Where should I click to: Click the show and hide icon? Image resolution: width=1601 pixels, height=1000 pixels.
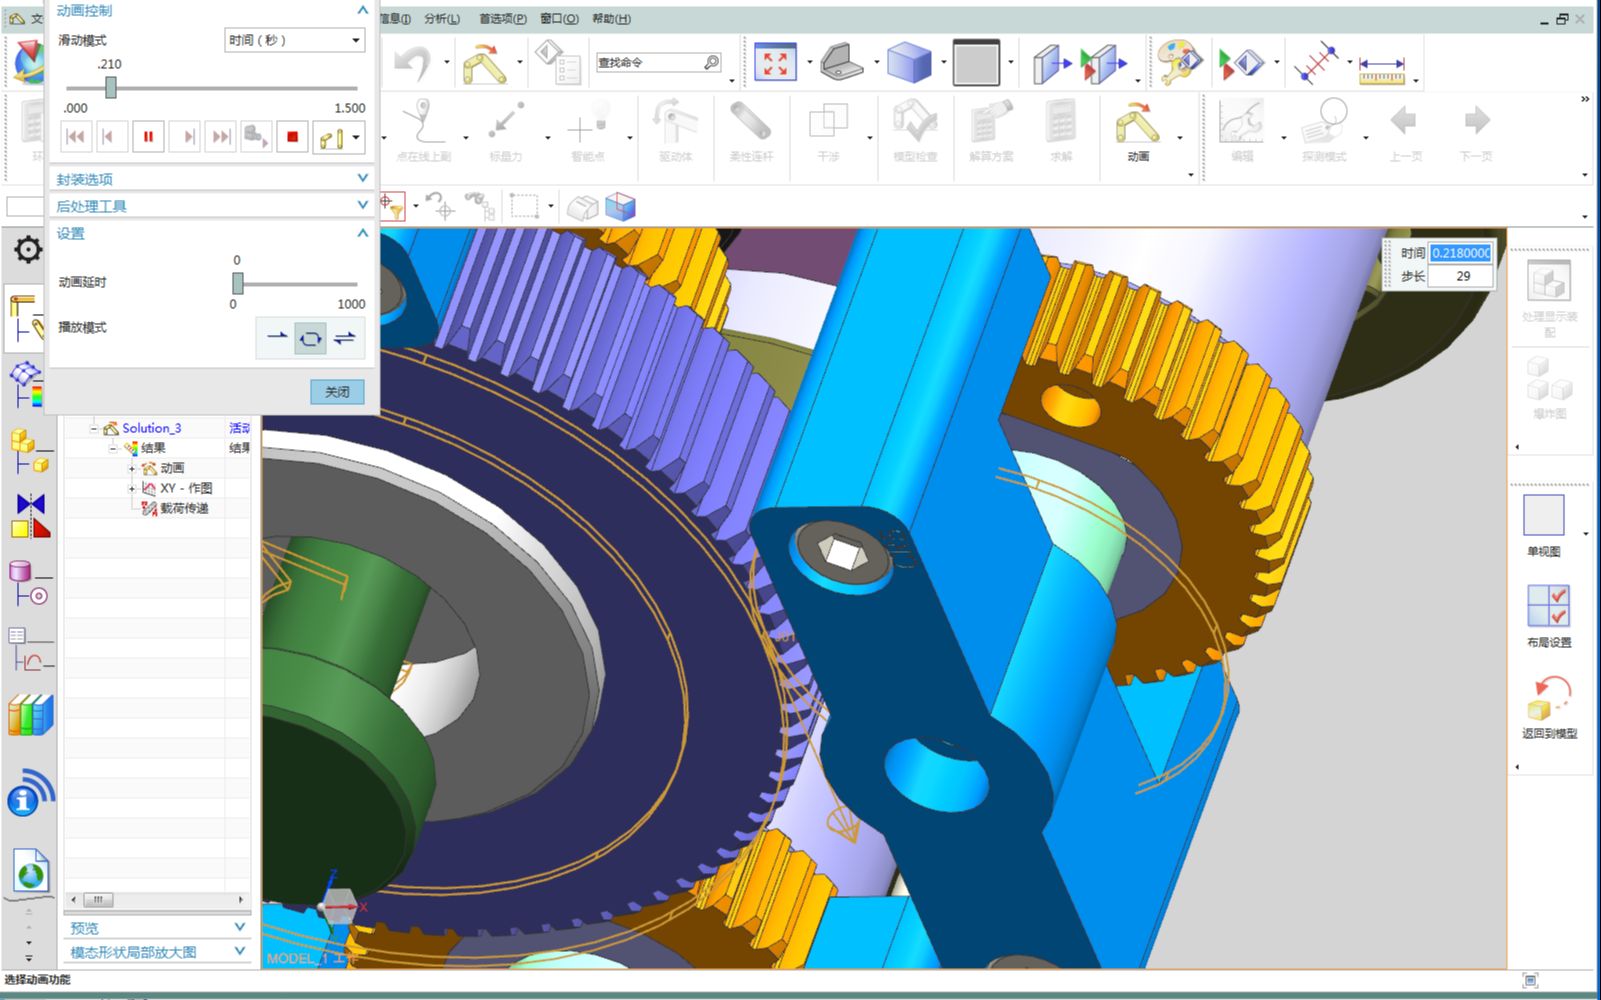(1240, 64)
